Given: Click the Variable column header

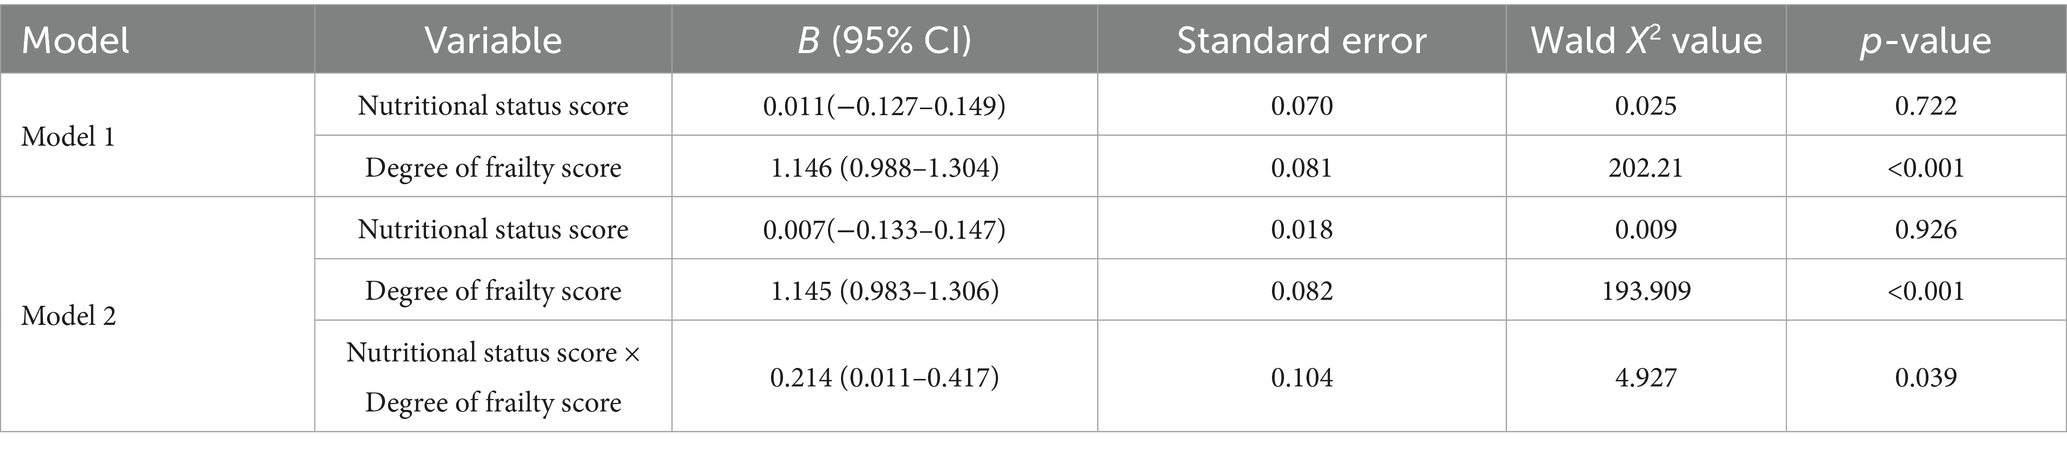Looking at the screenshot, I should click(x=493, y=41).
